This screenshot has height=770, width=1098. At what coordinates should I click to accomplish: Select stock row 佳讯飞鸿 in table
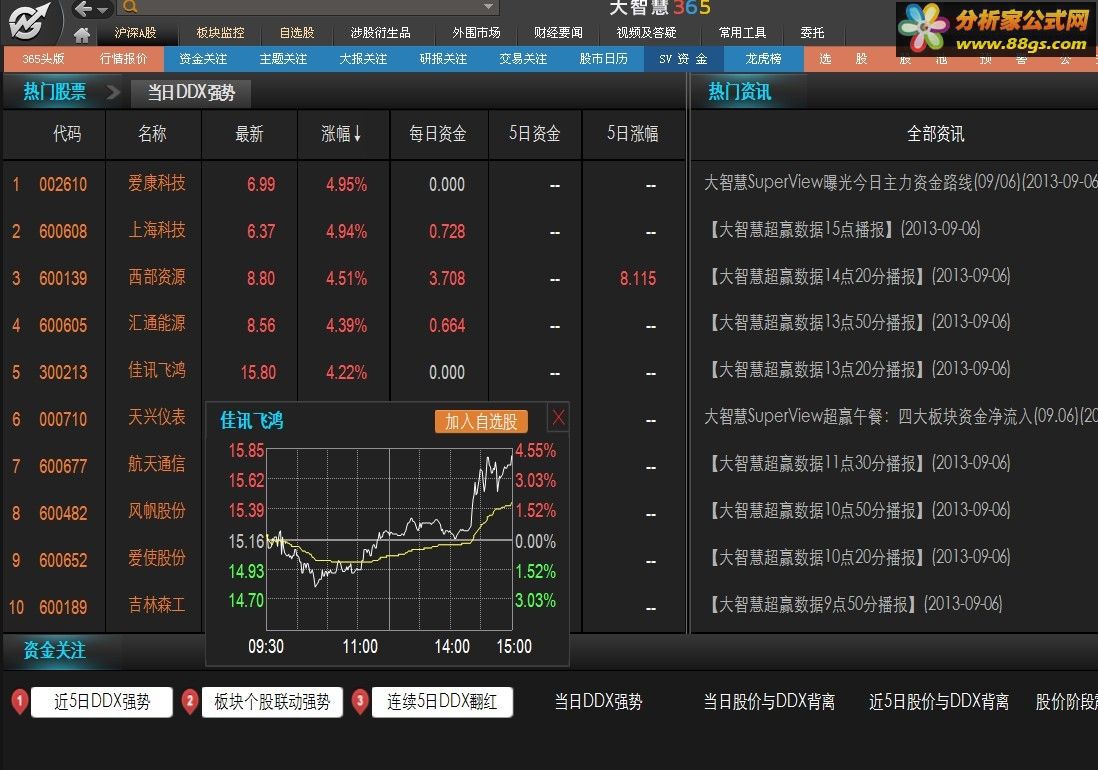click(x=343, y=372)
